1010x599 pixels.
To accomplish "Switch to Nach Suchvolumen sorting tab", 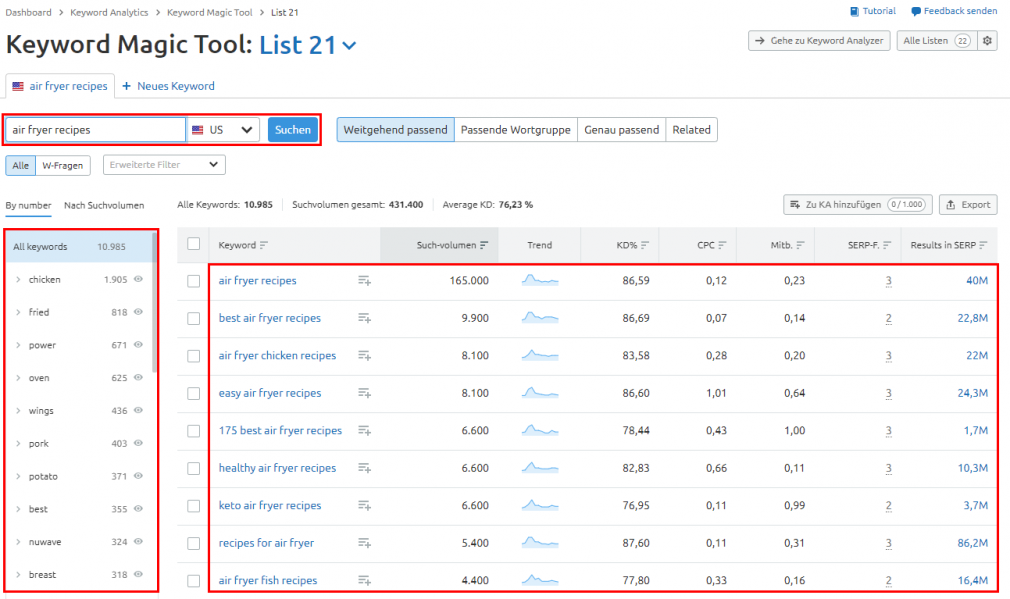I will coord(104,205).
